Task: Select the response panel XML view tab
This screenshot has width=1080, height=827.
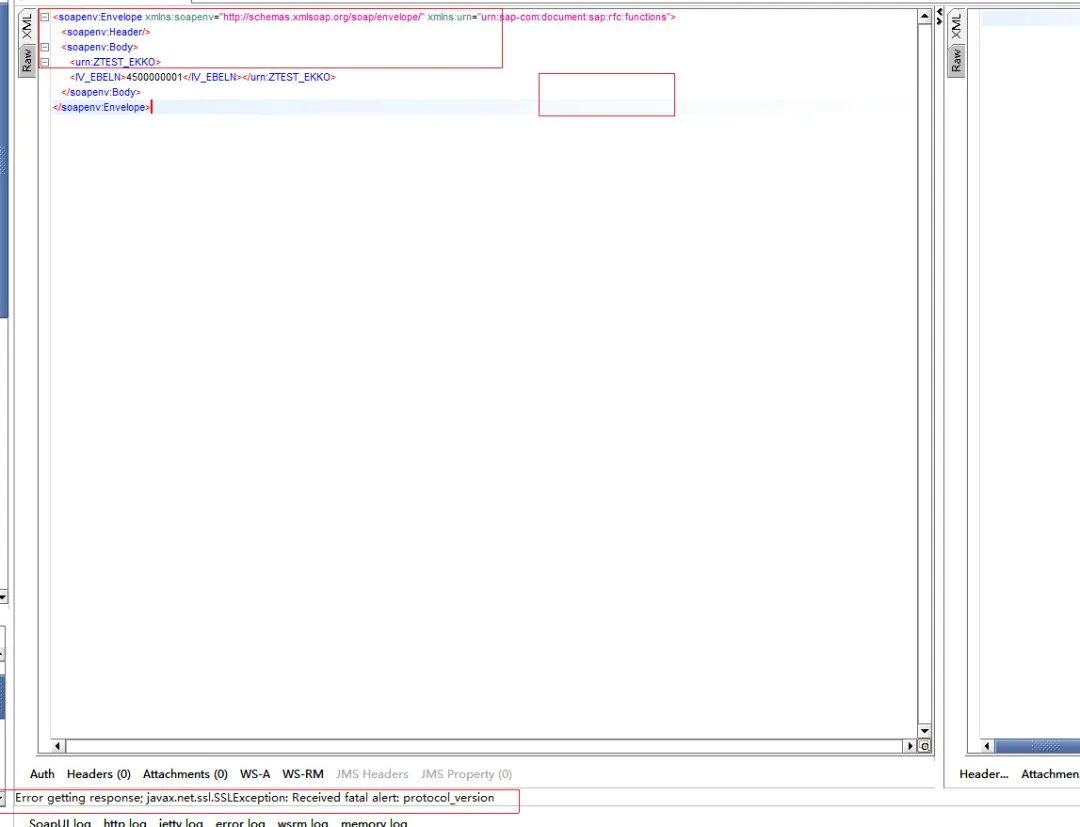Action: point(956,26)
